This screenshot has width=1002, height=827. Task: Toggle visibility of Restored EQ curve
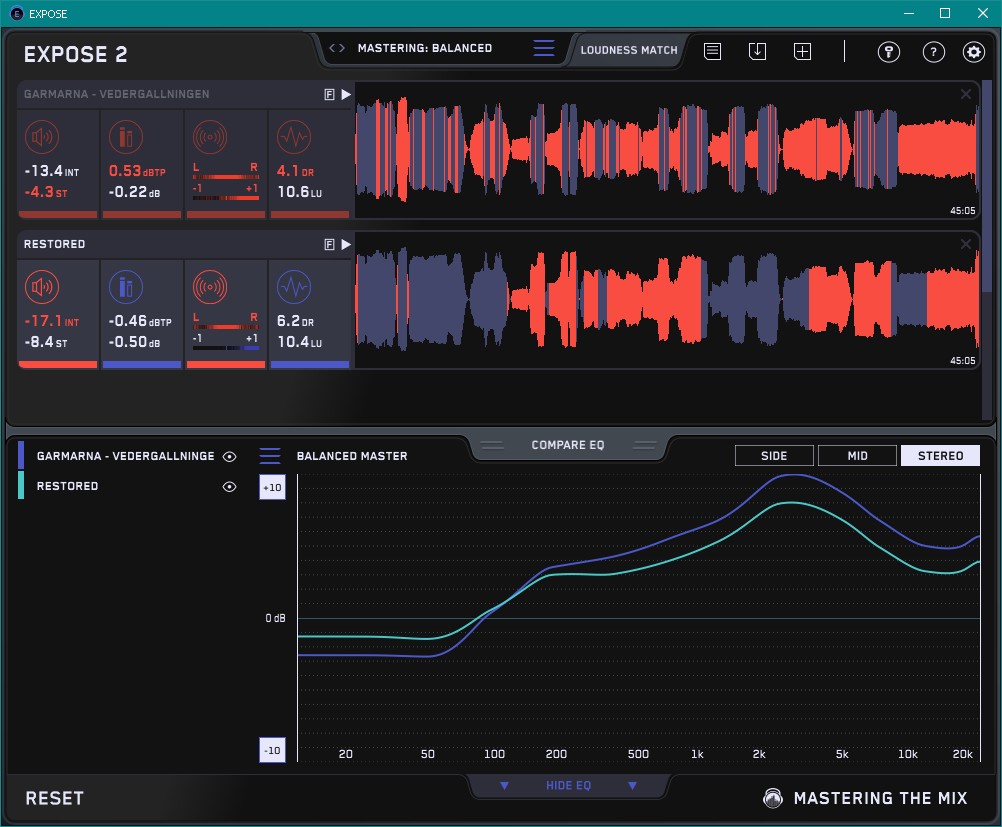tap(230, 487)
